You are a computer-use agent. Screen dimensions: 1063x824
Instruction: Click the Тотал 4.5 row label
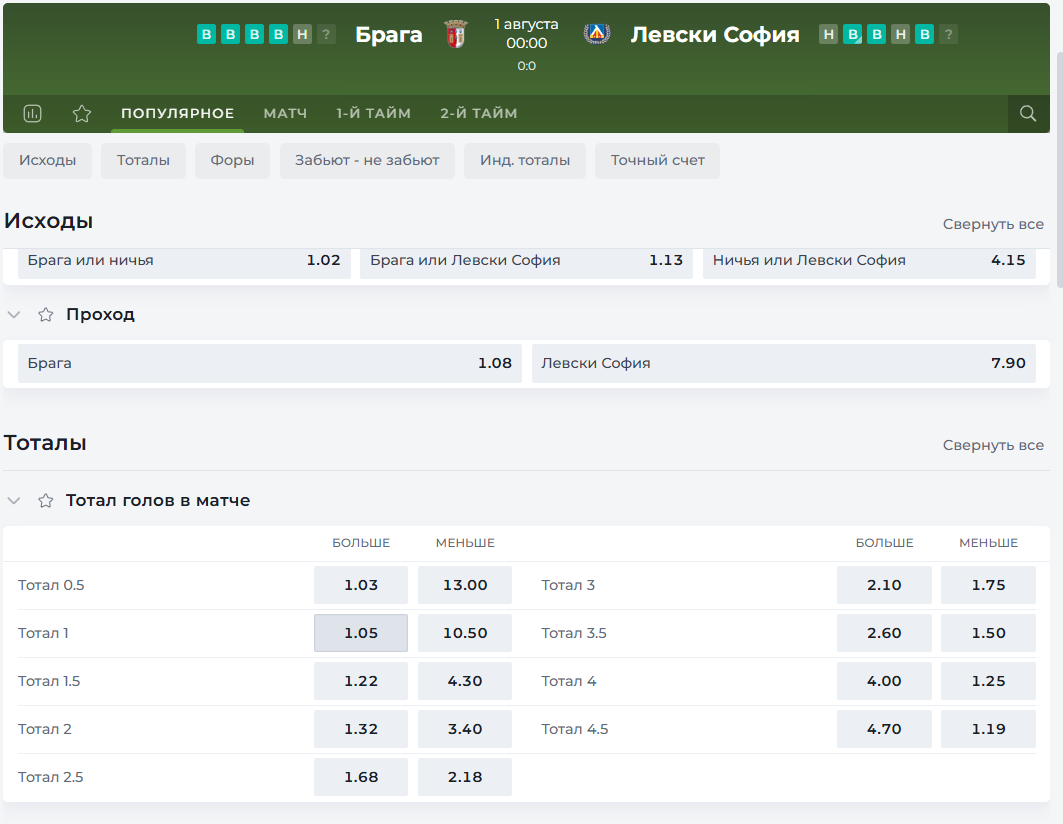click(575, 729)
